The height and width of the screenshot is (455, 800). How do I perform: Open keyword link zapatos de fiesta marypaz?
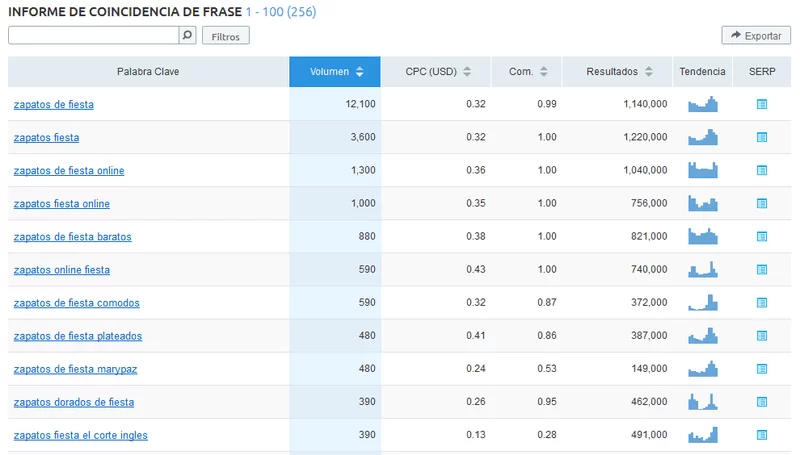click(76, 369)
